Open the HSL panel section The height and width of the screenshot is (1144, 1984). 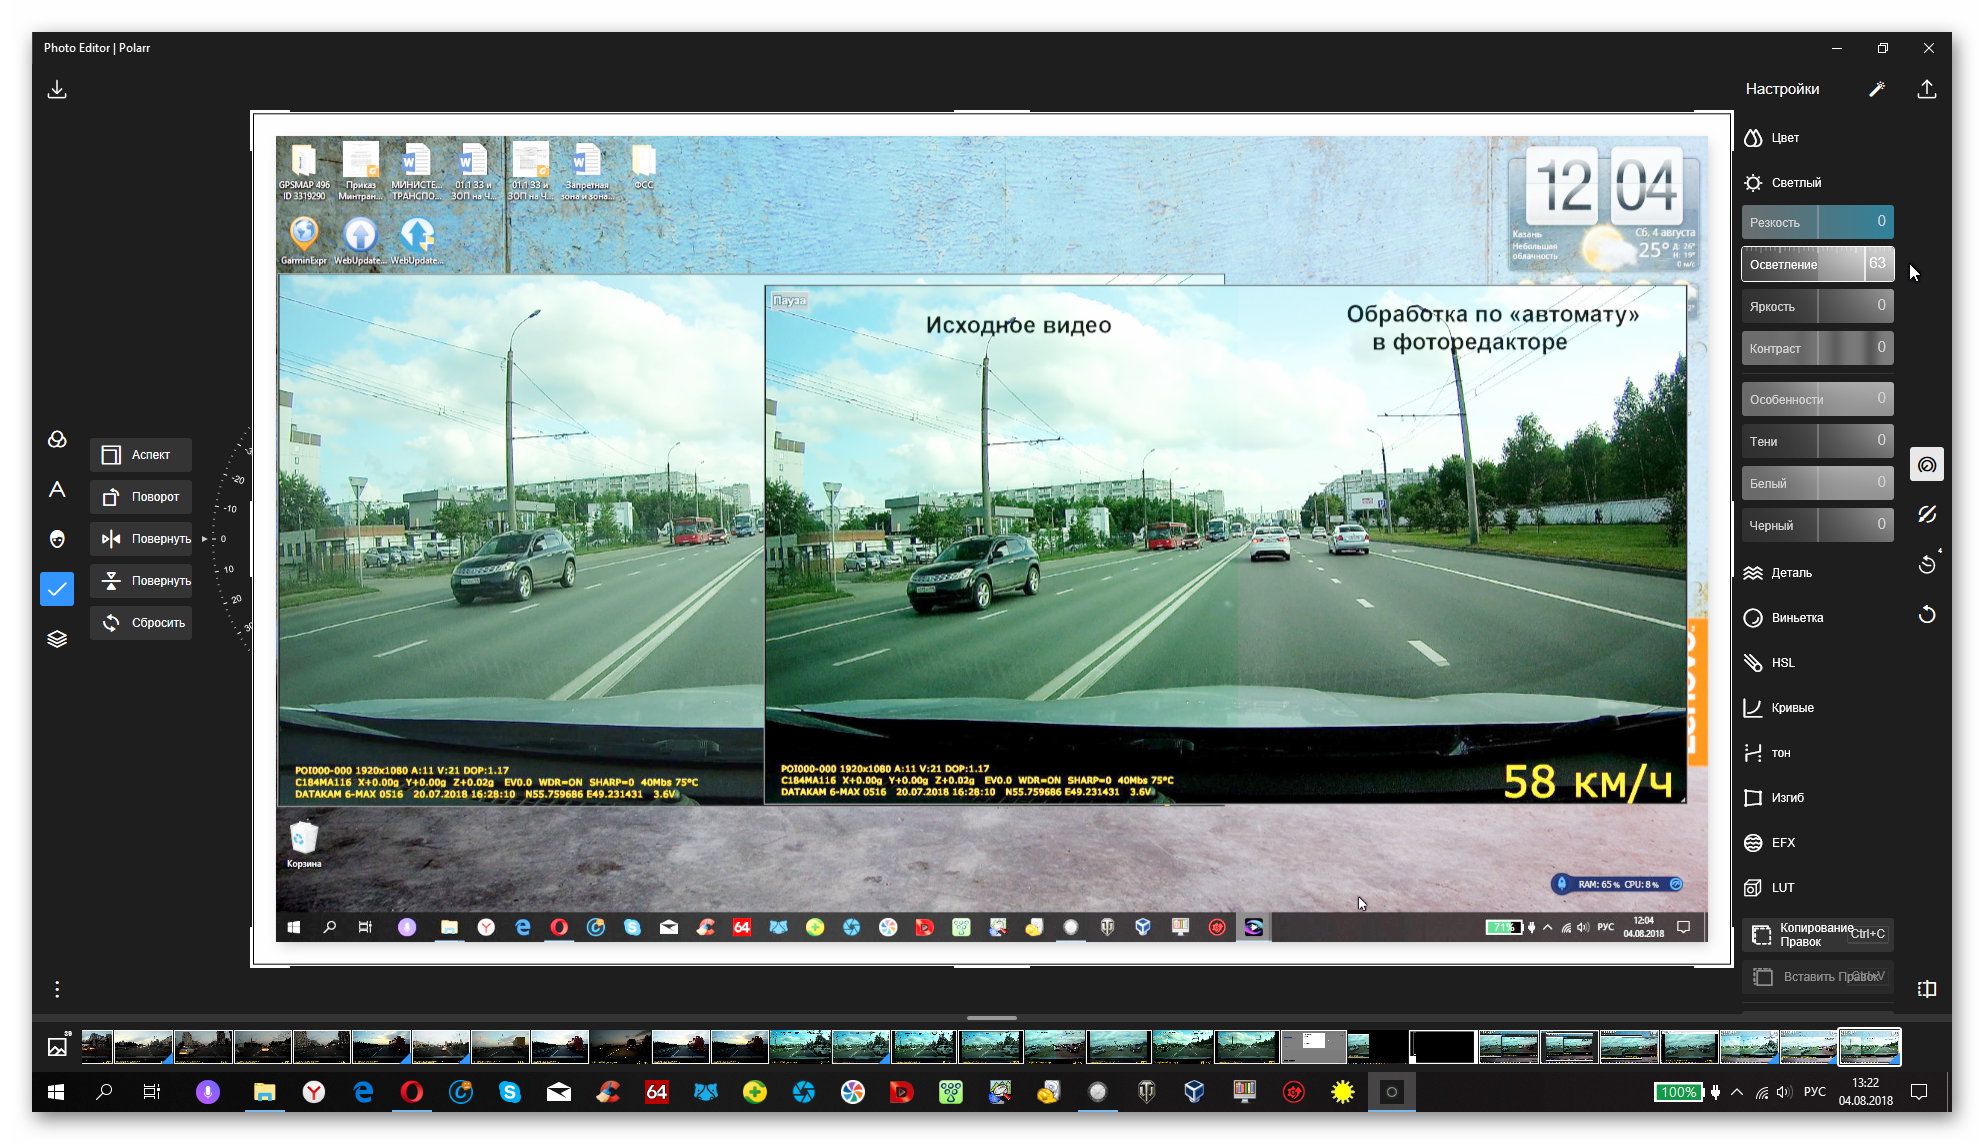[x=1782, y=663]
